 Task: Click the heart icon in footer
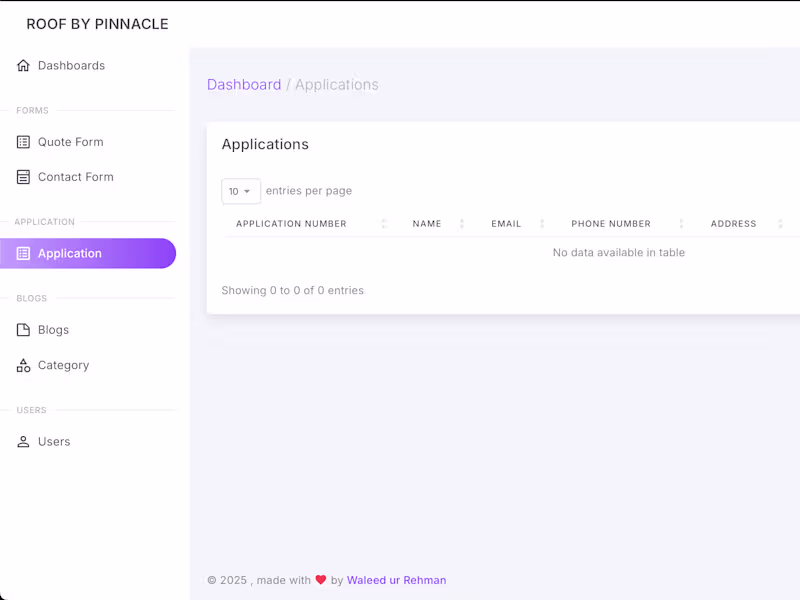pyautogui.click(x=321, y=580)
